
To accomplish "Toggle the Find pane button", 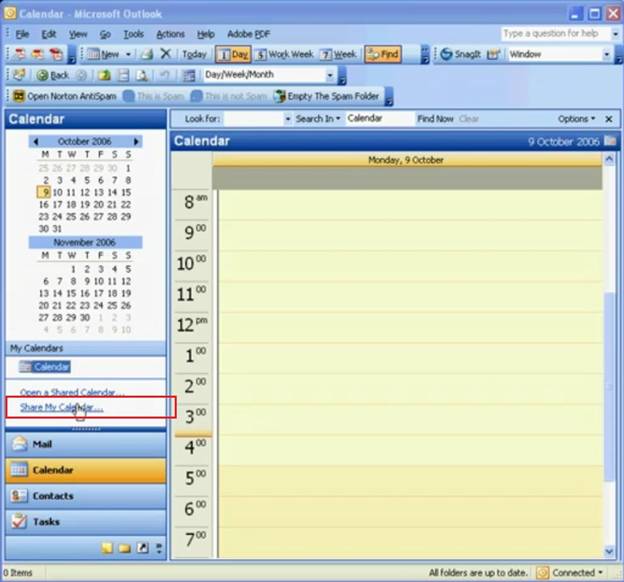I will tap(383, 54).
